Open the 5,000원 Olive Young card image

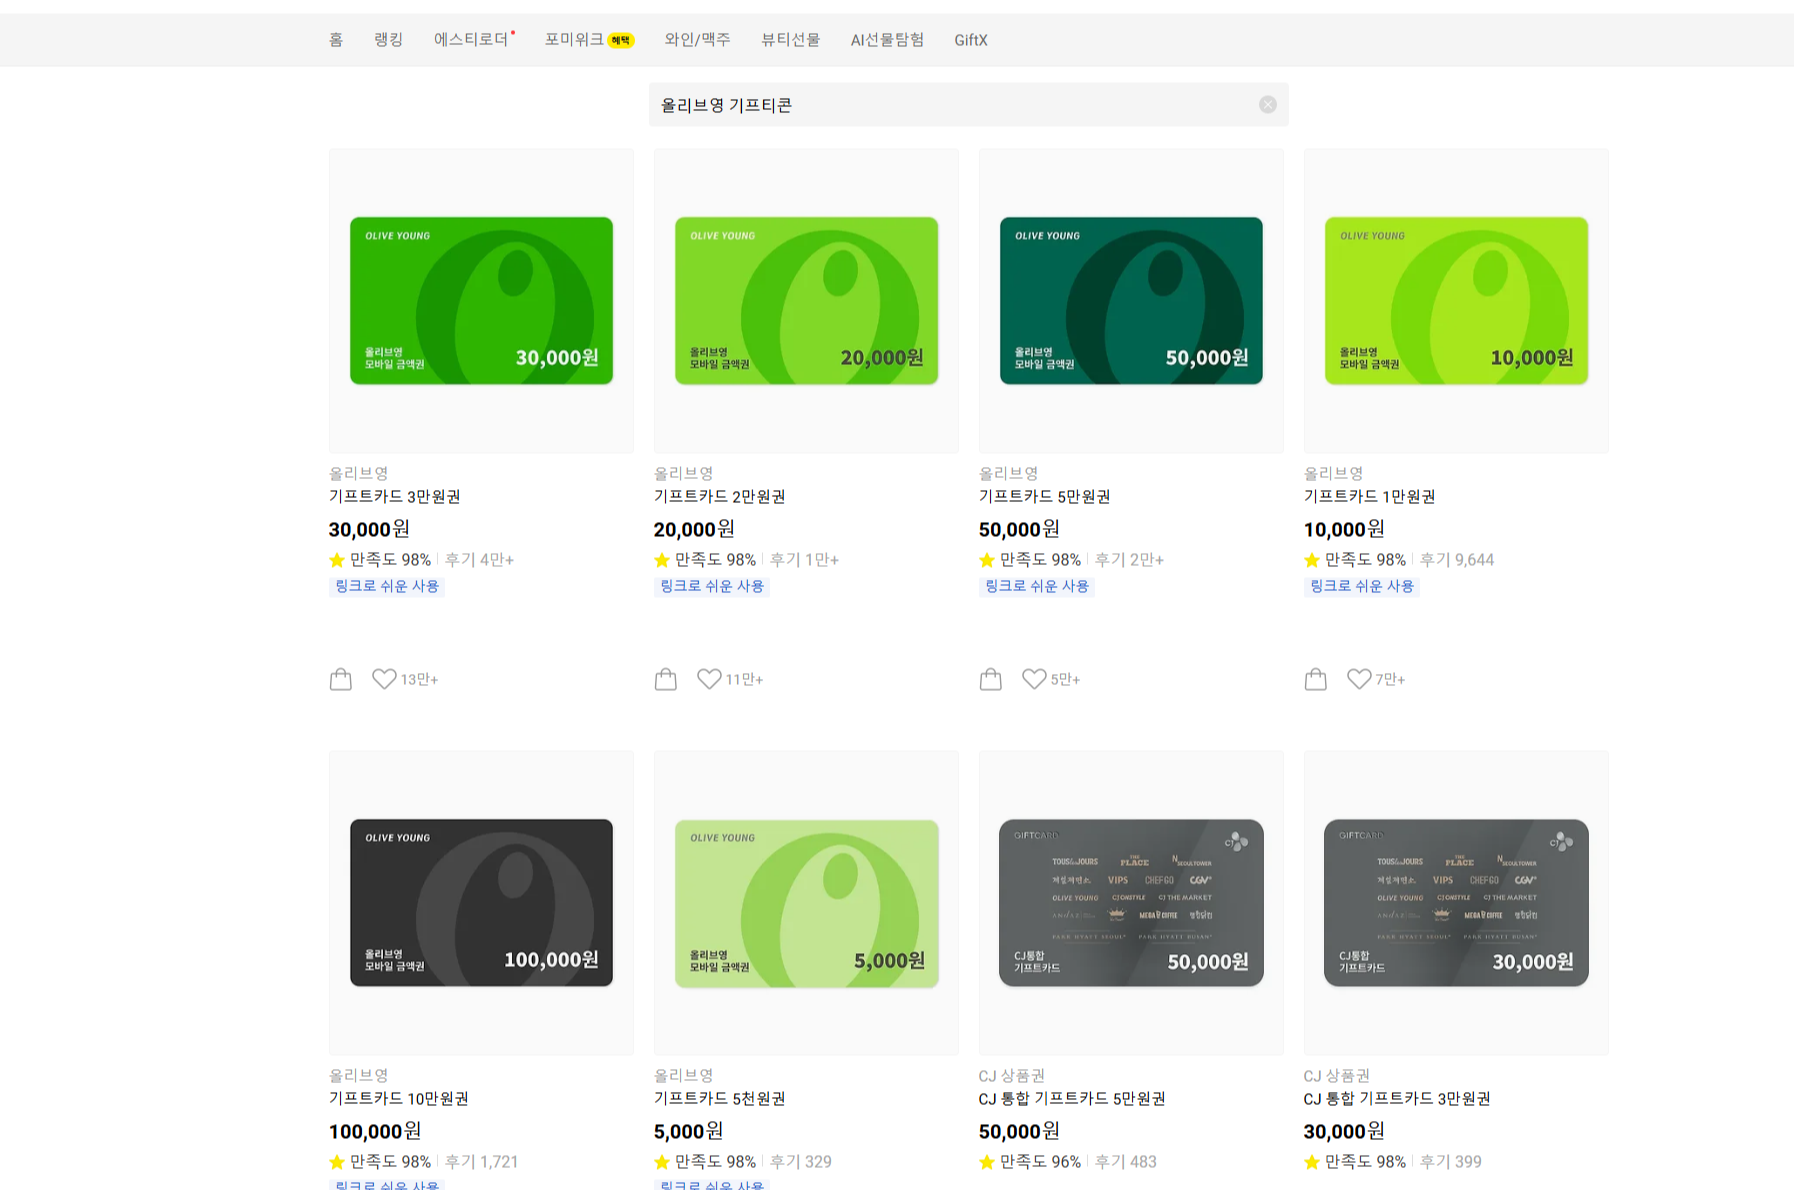coord(806,903)
